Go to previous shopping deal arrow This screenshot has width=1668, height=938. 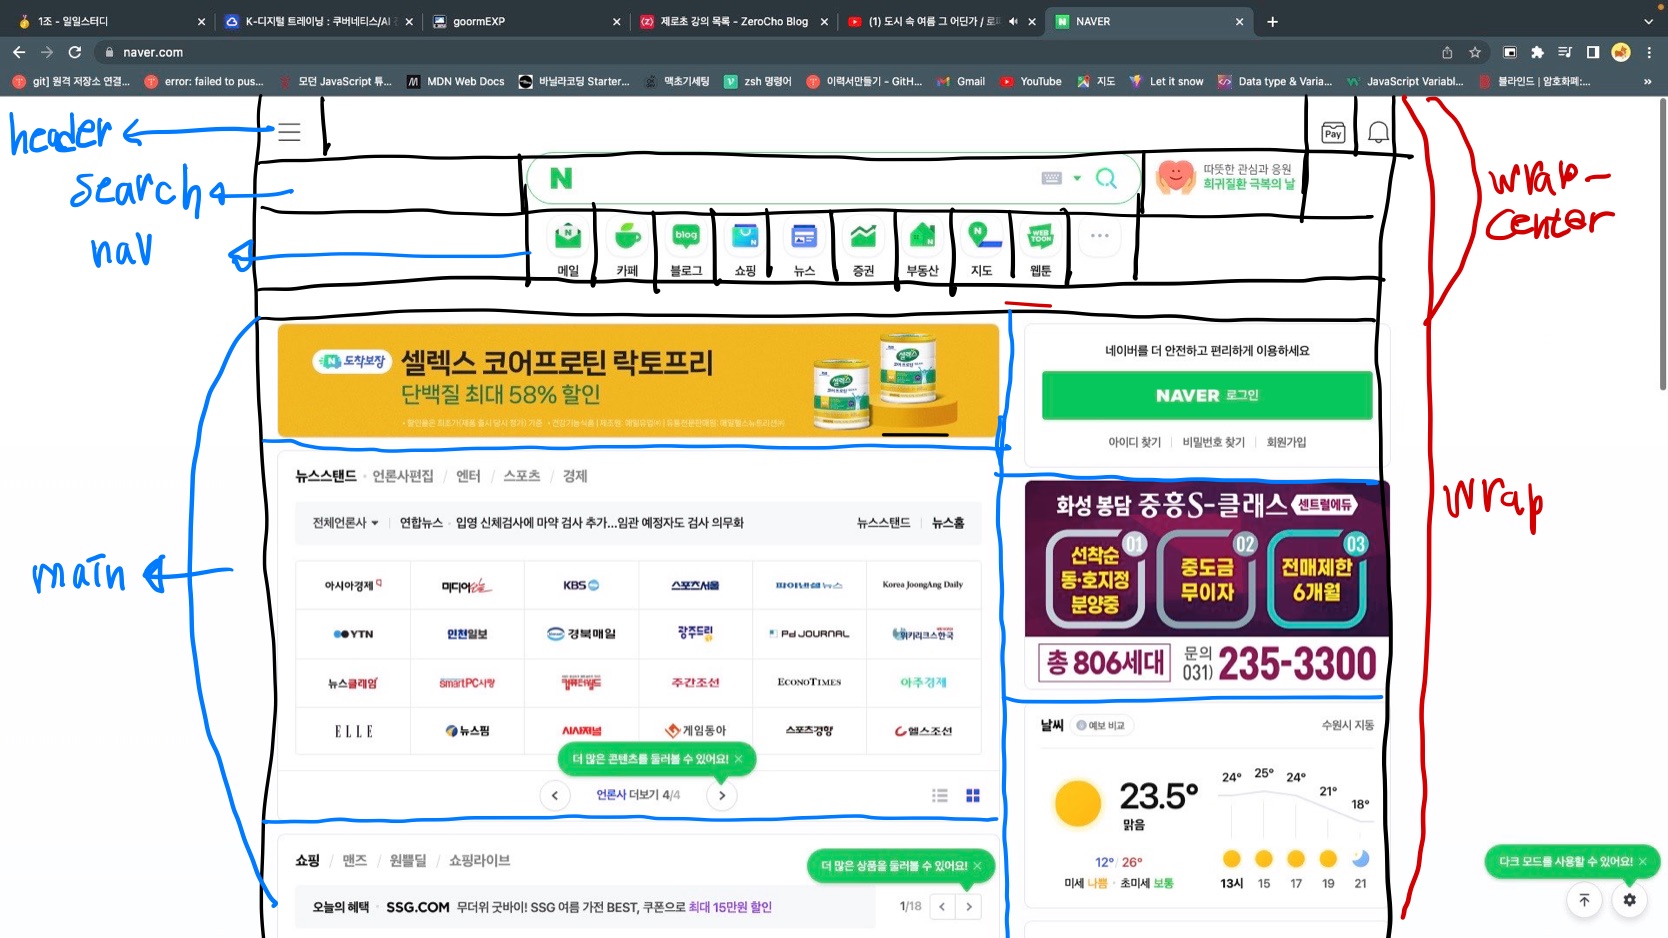942,907
